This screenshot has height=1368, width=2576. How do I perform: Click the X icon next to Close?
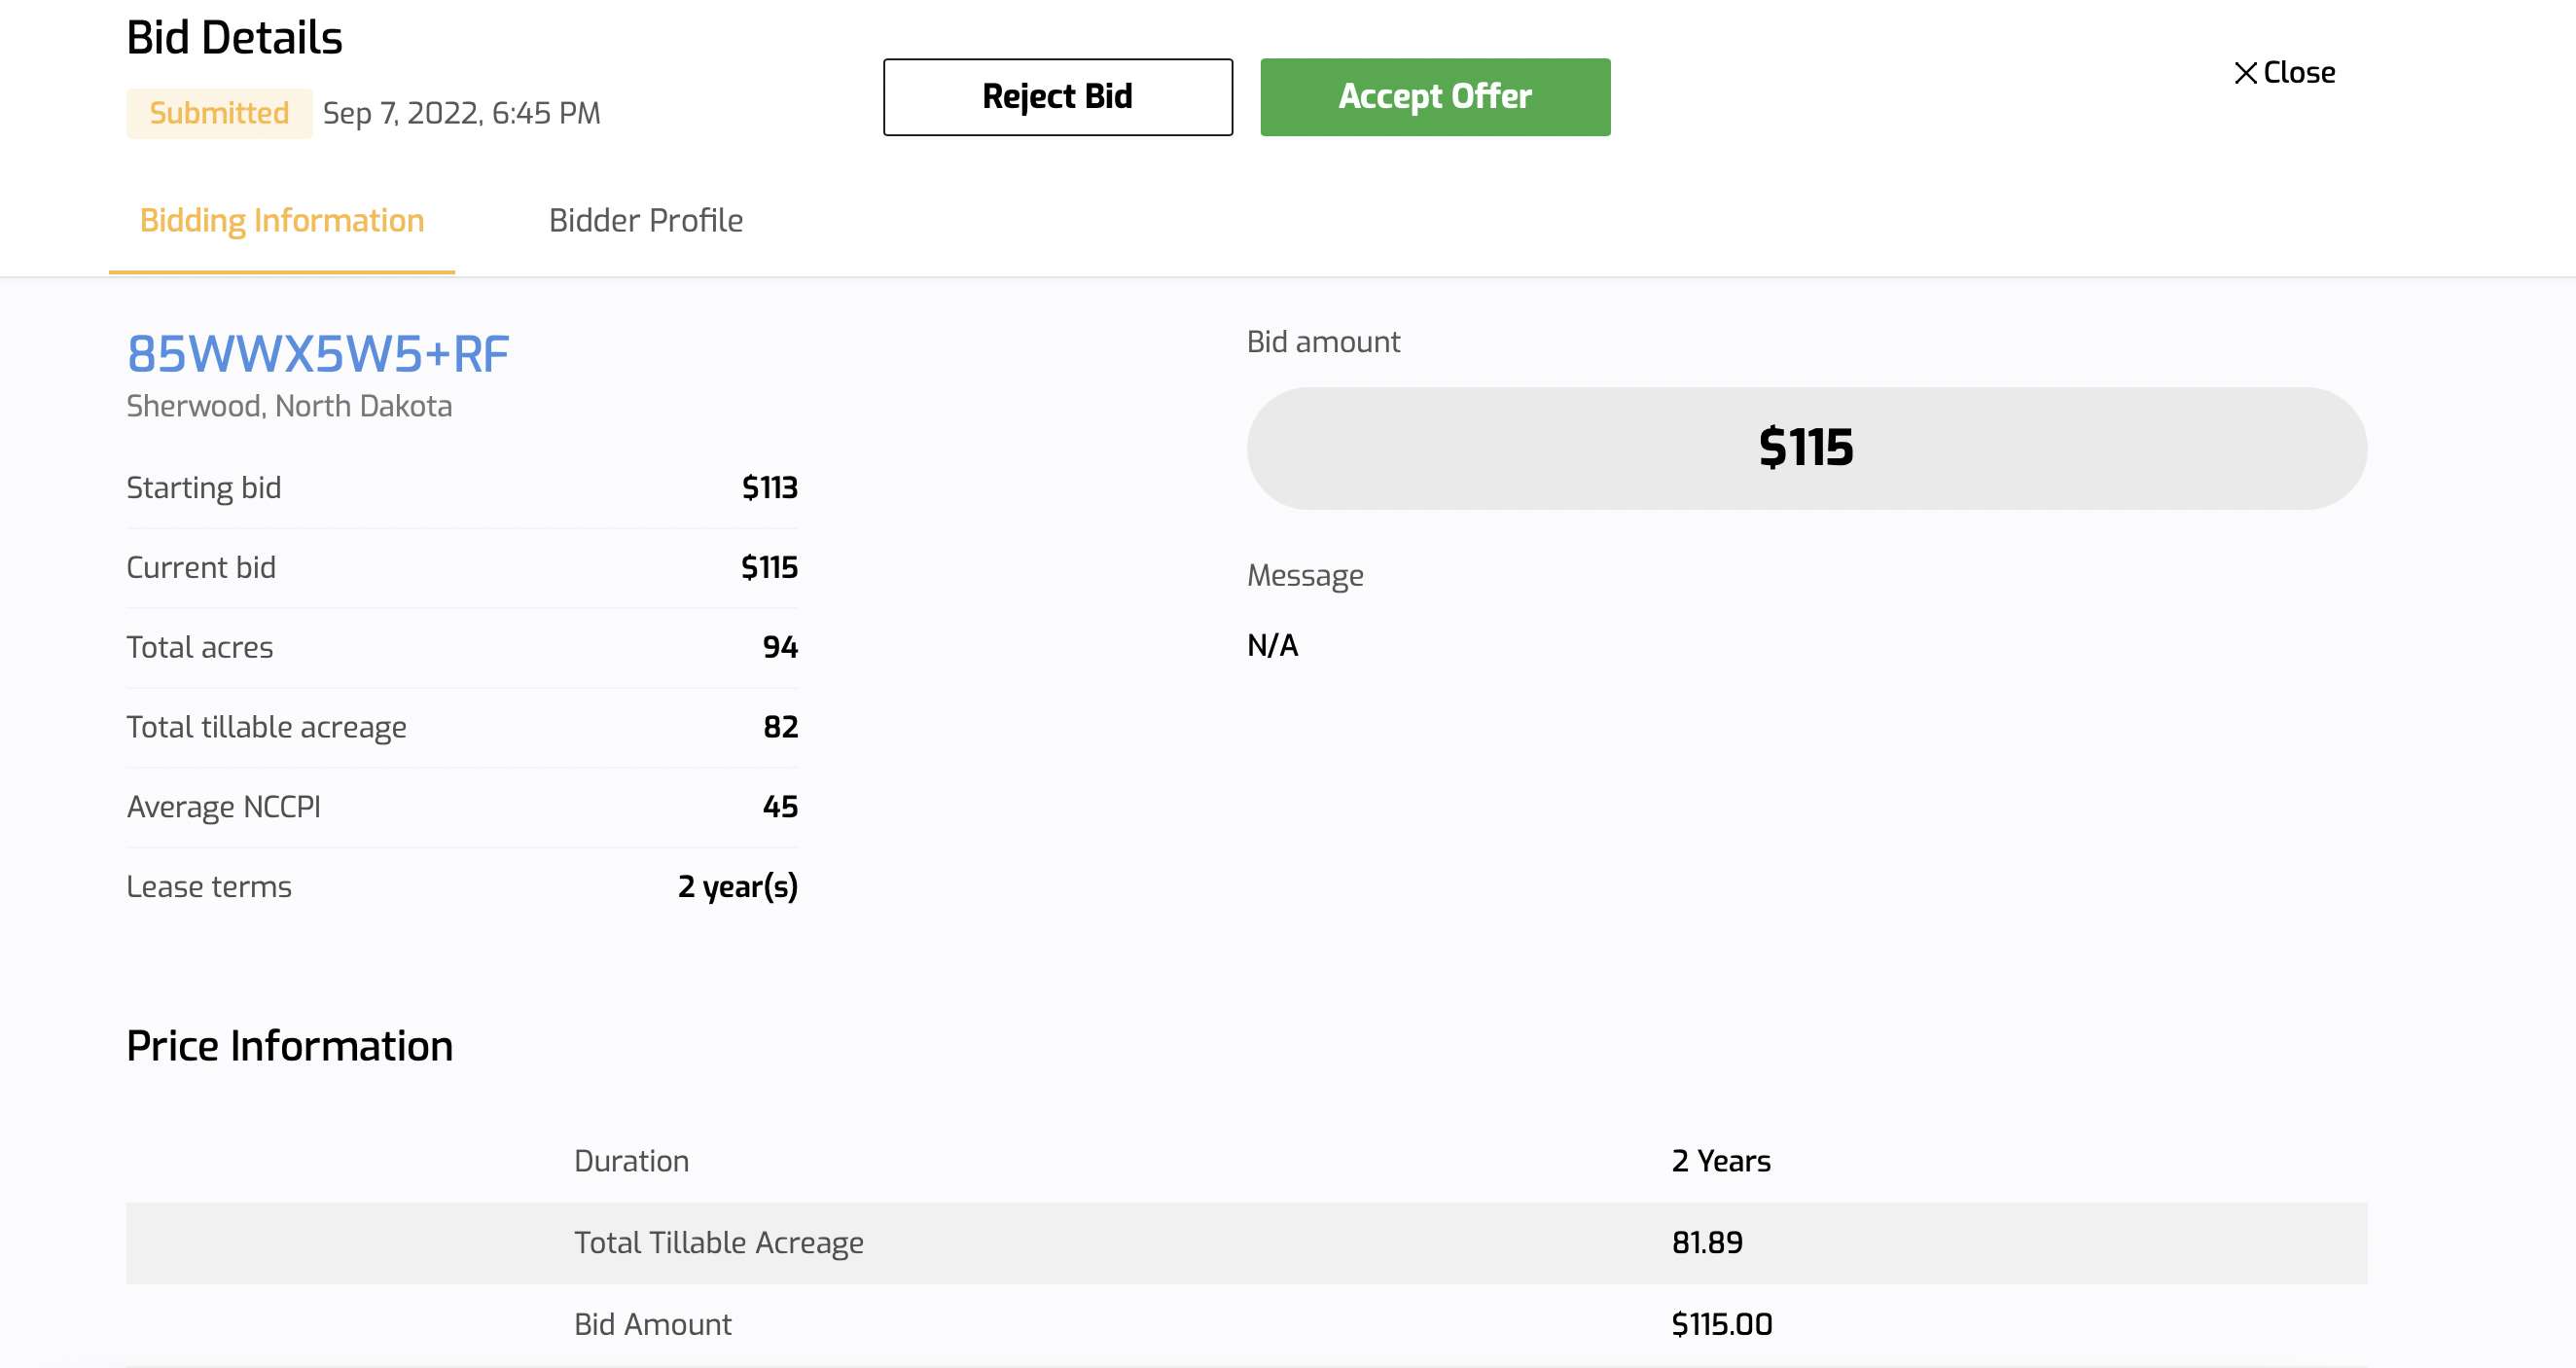tap(2245, 73)
